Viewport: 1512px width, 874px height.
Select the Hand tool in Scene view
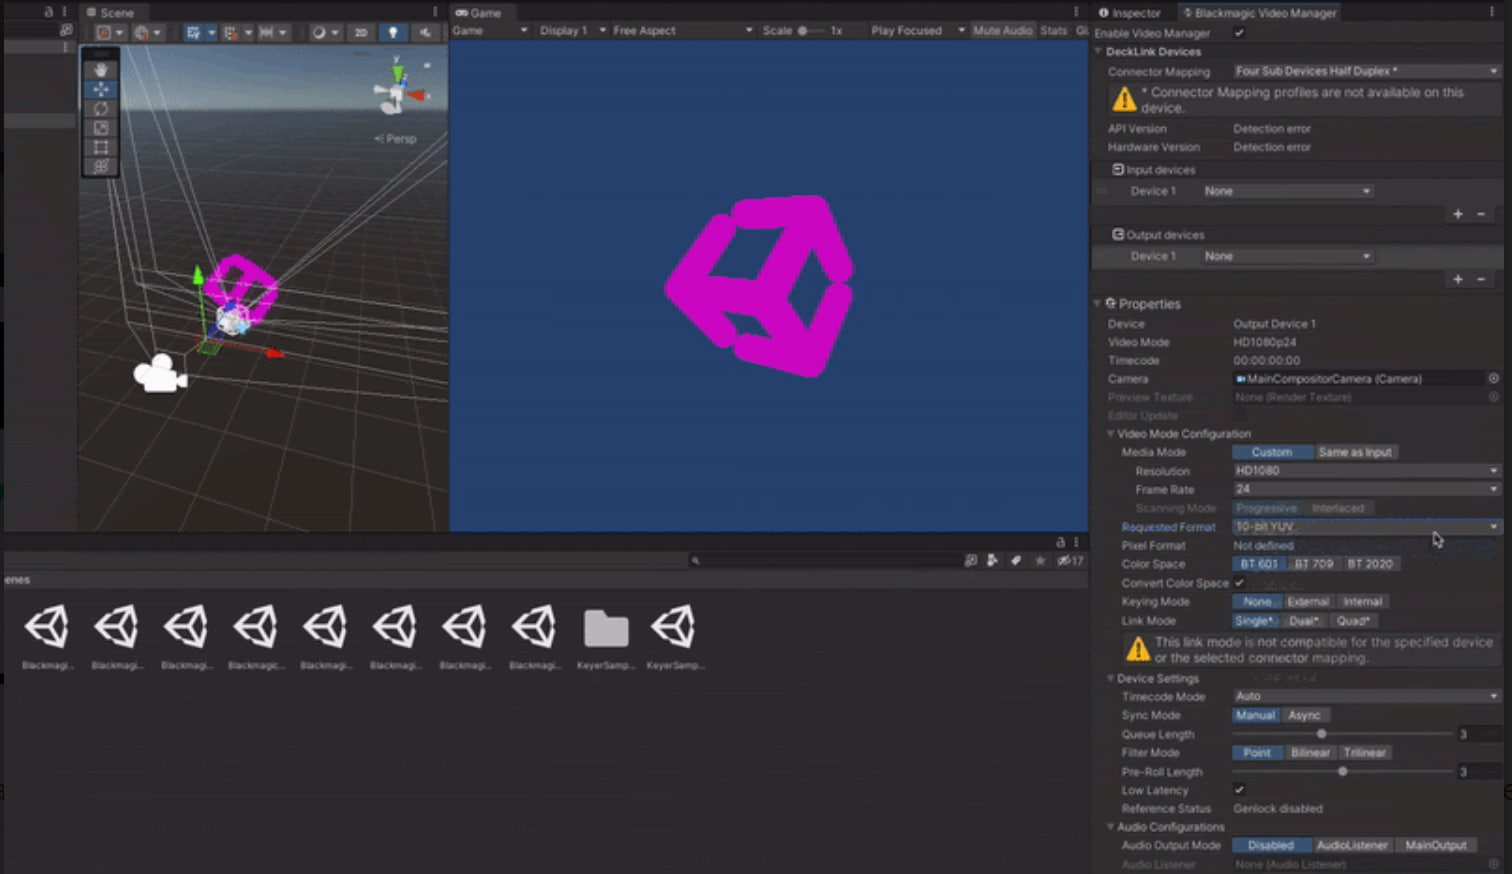pyautogui.click(x=101, y=70)
